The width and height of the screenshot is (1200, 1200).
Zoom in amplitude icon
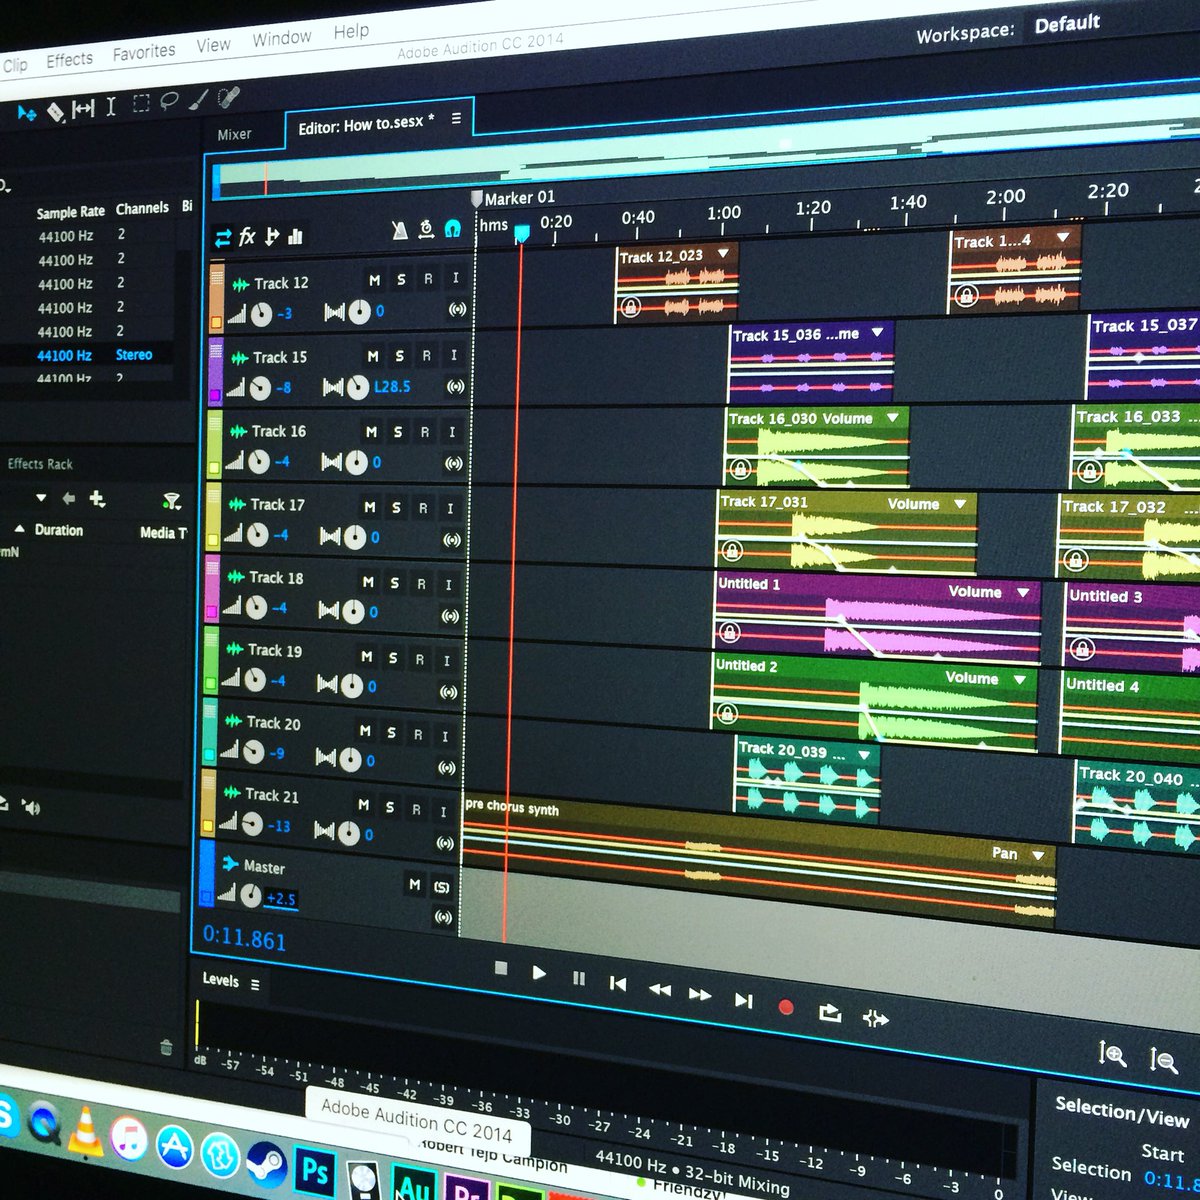click(x=1112, y=1053)
